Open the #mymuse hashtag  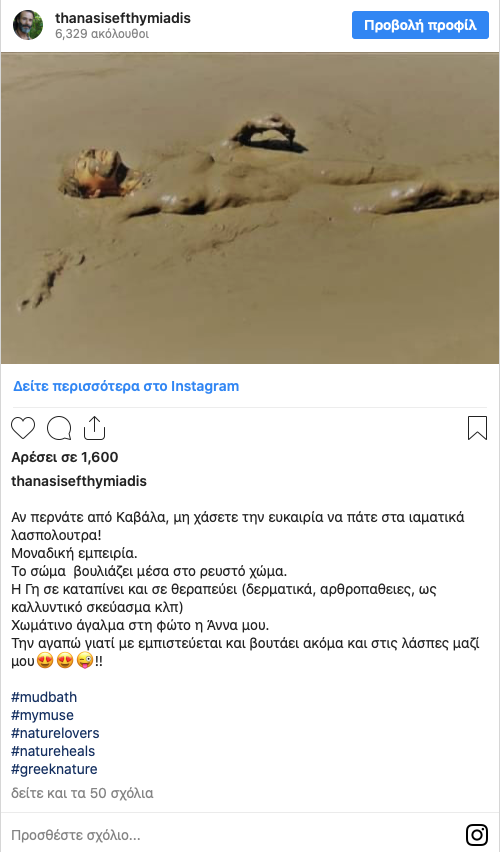click(x=42, y=715)
